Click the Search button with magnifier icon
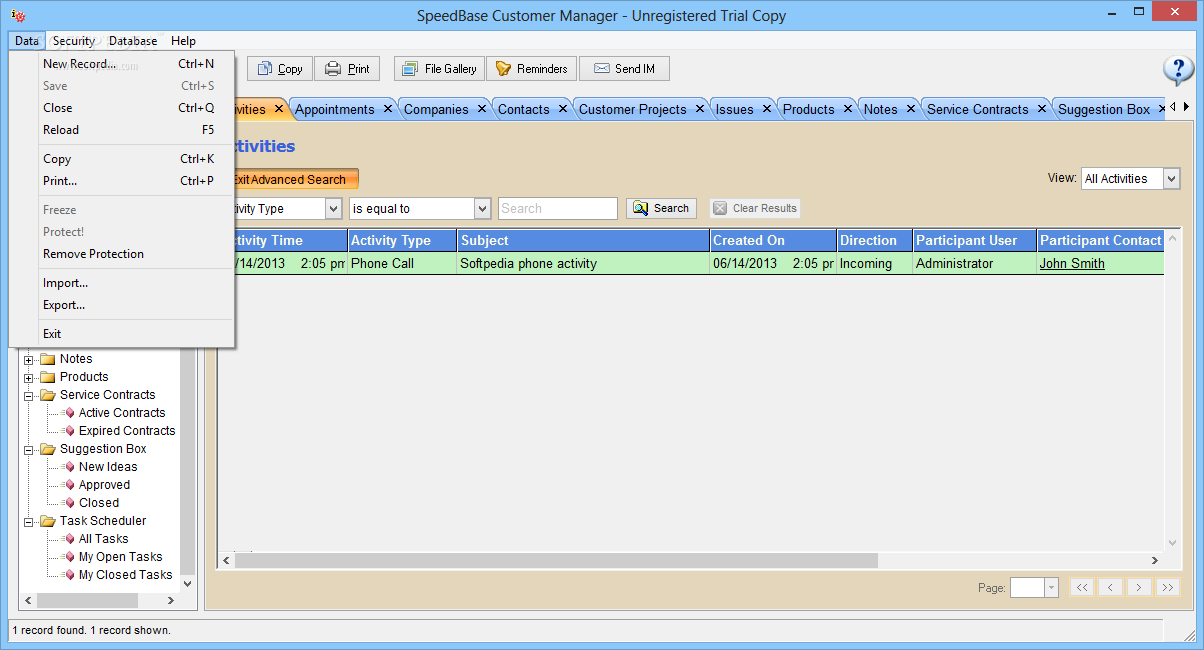Screen dimensions: 1204x650 pos(661,208)
